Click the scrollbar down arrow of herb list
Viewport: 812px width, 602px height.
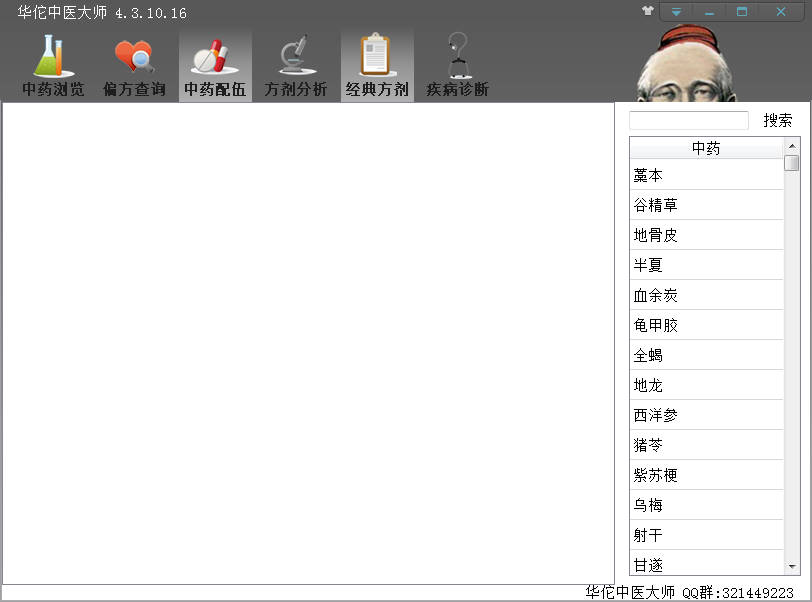[792, 567]
